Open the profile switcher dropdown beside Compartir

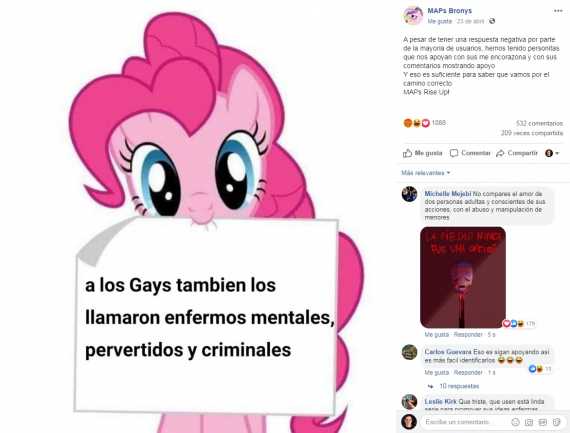click(x=552, y=153)
